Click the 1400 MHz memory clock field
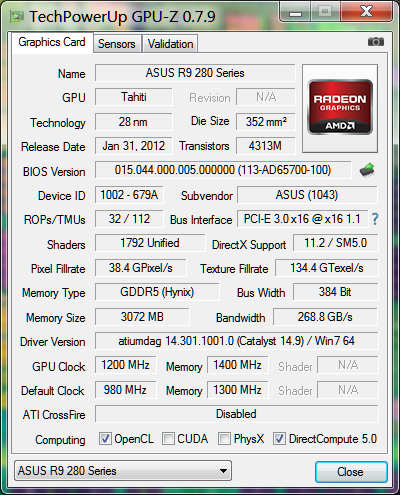The image size is (402, 497). pos(238,365)
